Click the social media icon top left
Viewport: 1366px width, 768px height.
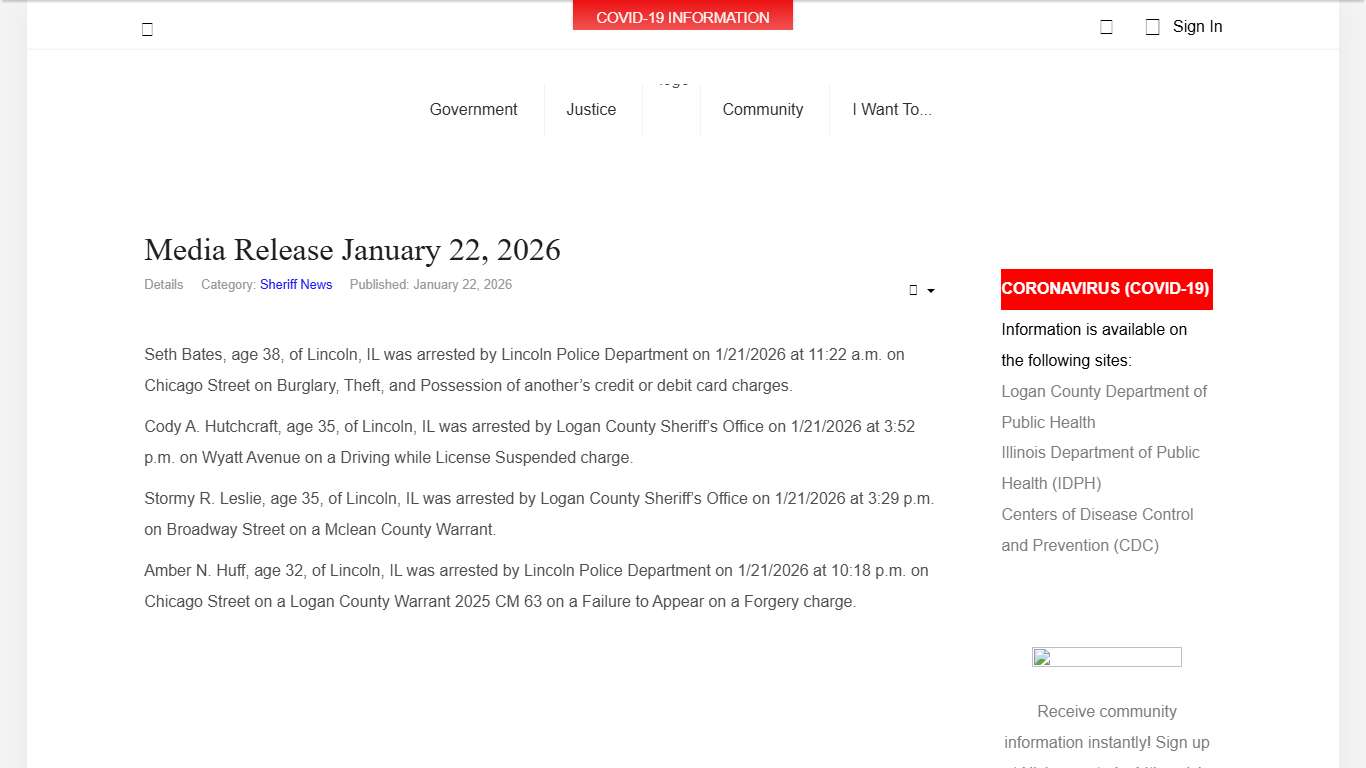click(147, 28)
